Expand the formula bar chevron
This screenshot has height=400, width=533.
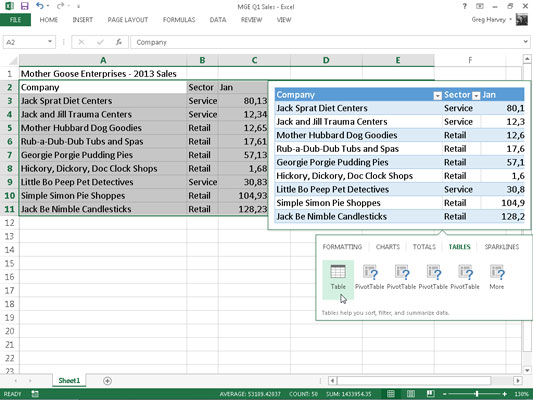coord(526,42)
